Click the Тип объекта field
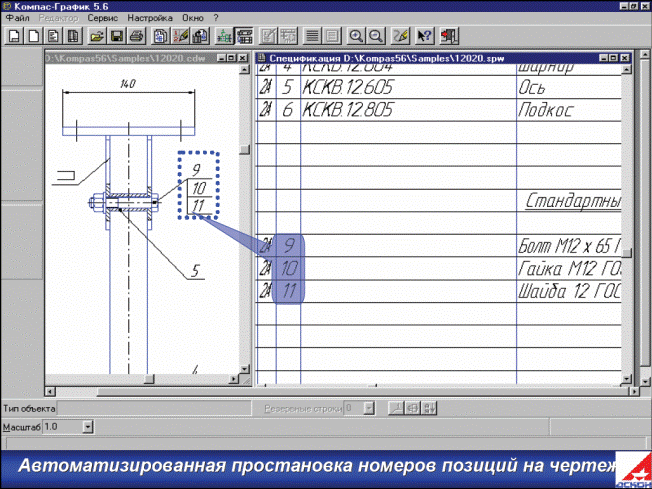 tap(154, 408)
